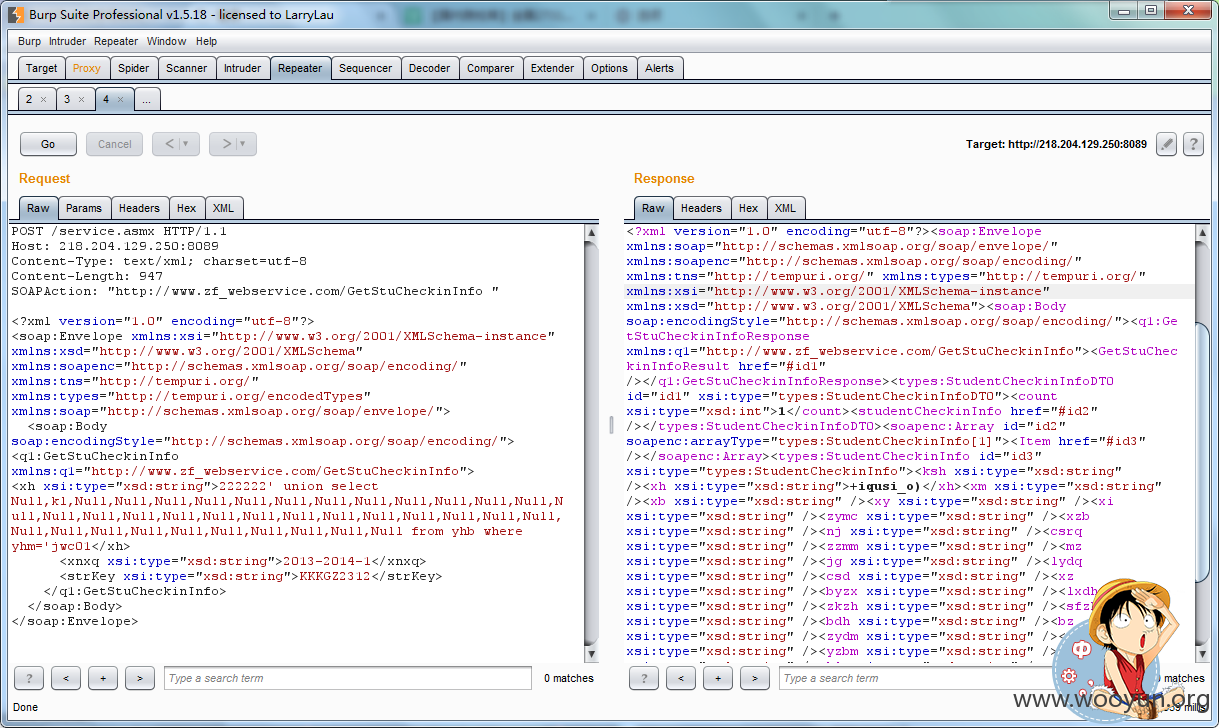The image size is (1219, 728).
Task: Click the strKey KKKGZ2312 line
Action: point(251,576)
